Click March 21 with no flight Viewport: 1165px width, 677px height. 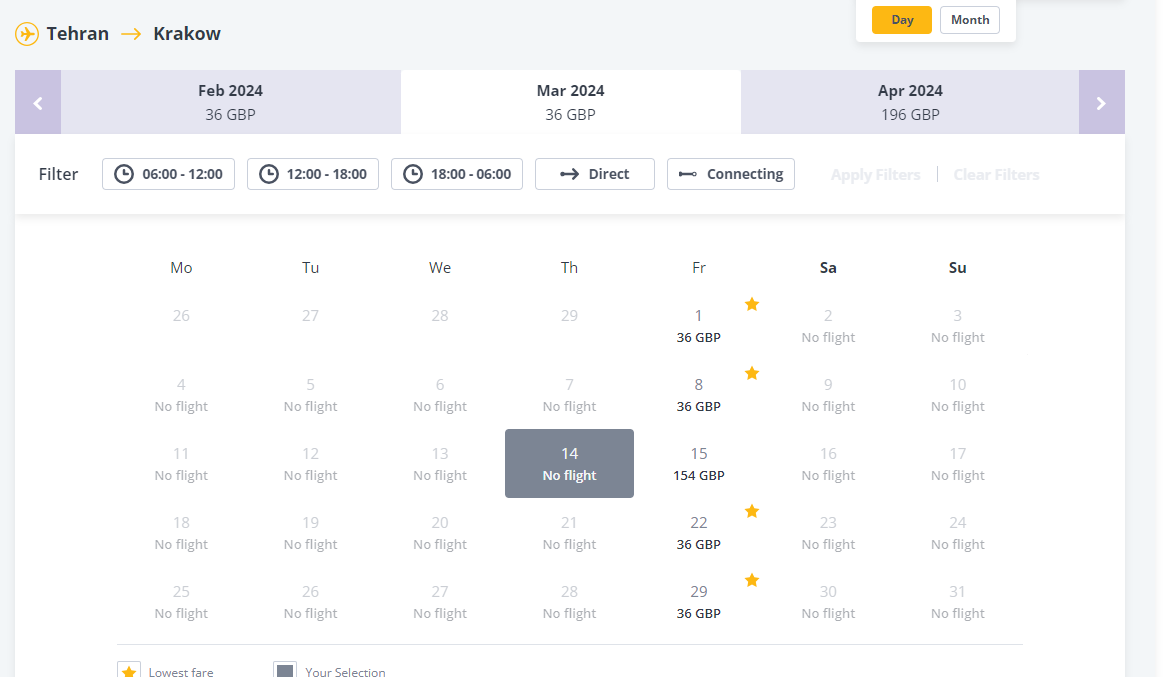click(569, 533)
